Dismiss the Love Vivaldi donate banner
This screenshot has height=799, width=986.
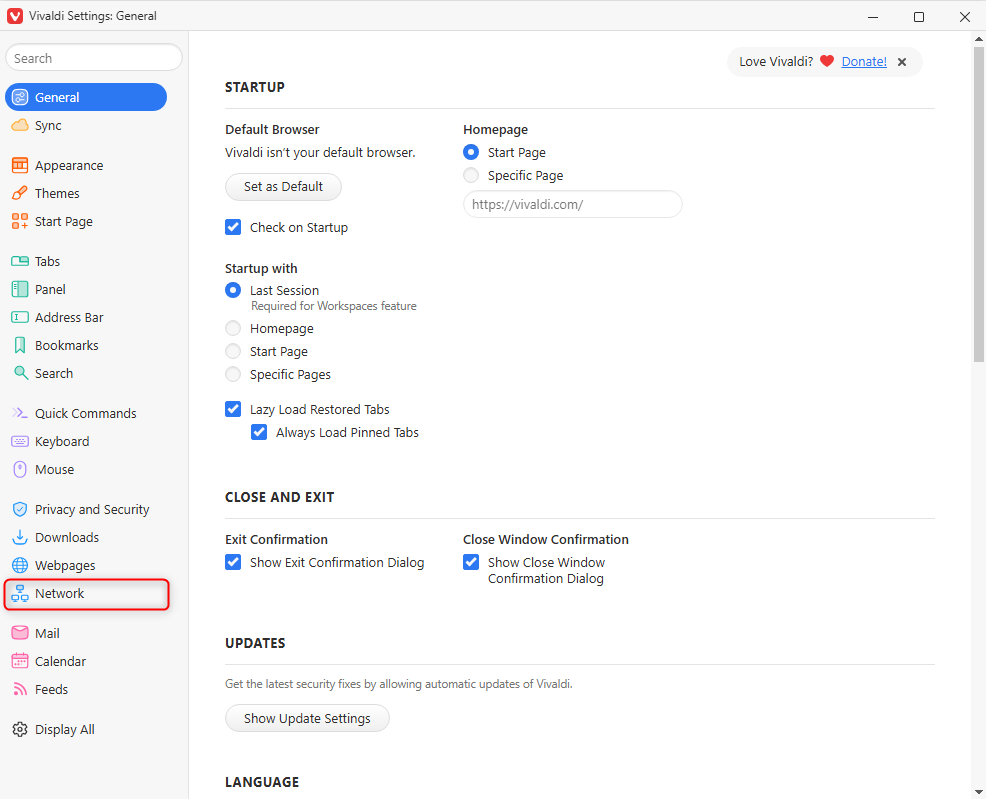pyautogui.click(x=902, y=62)
